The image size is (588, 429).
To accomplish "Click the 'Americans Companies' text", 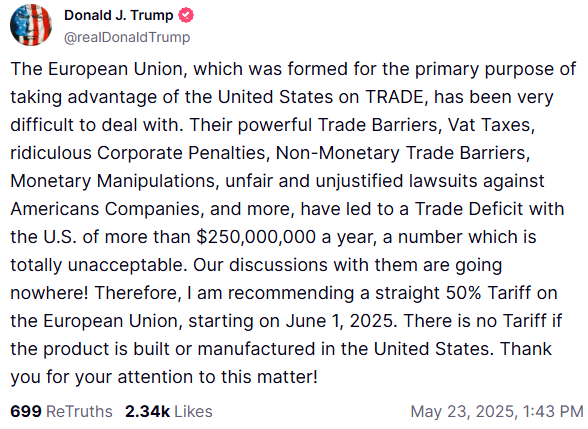I will [x=107, y=209].
